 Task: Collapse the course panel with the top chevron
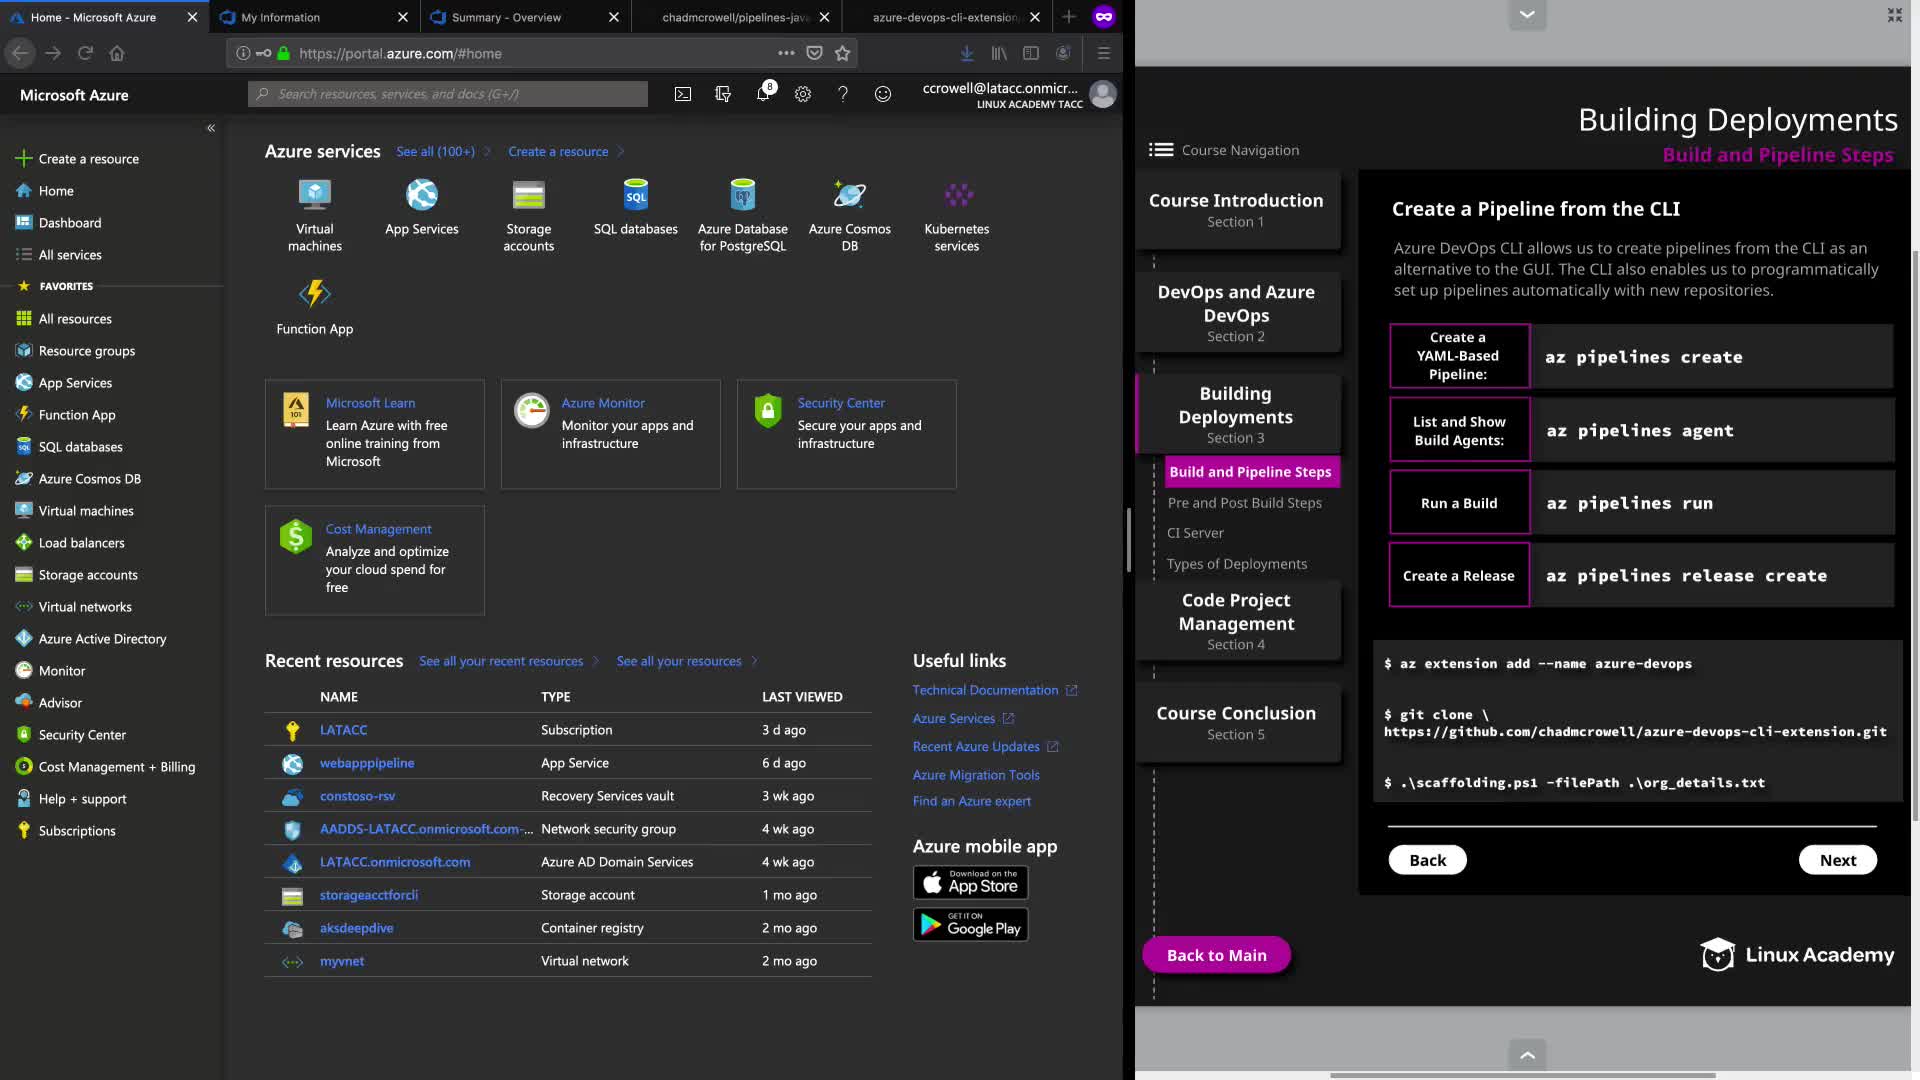tap(1527, 15)
